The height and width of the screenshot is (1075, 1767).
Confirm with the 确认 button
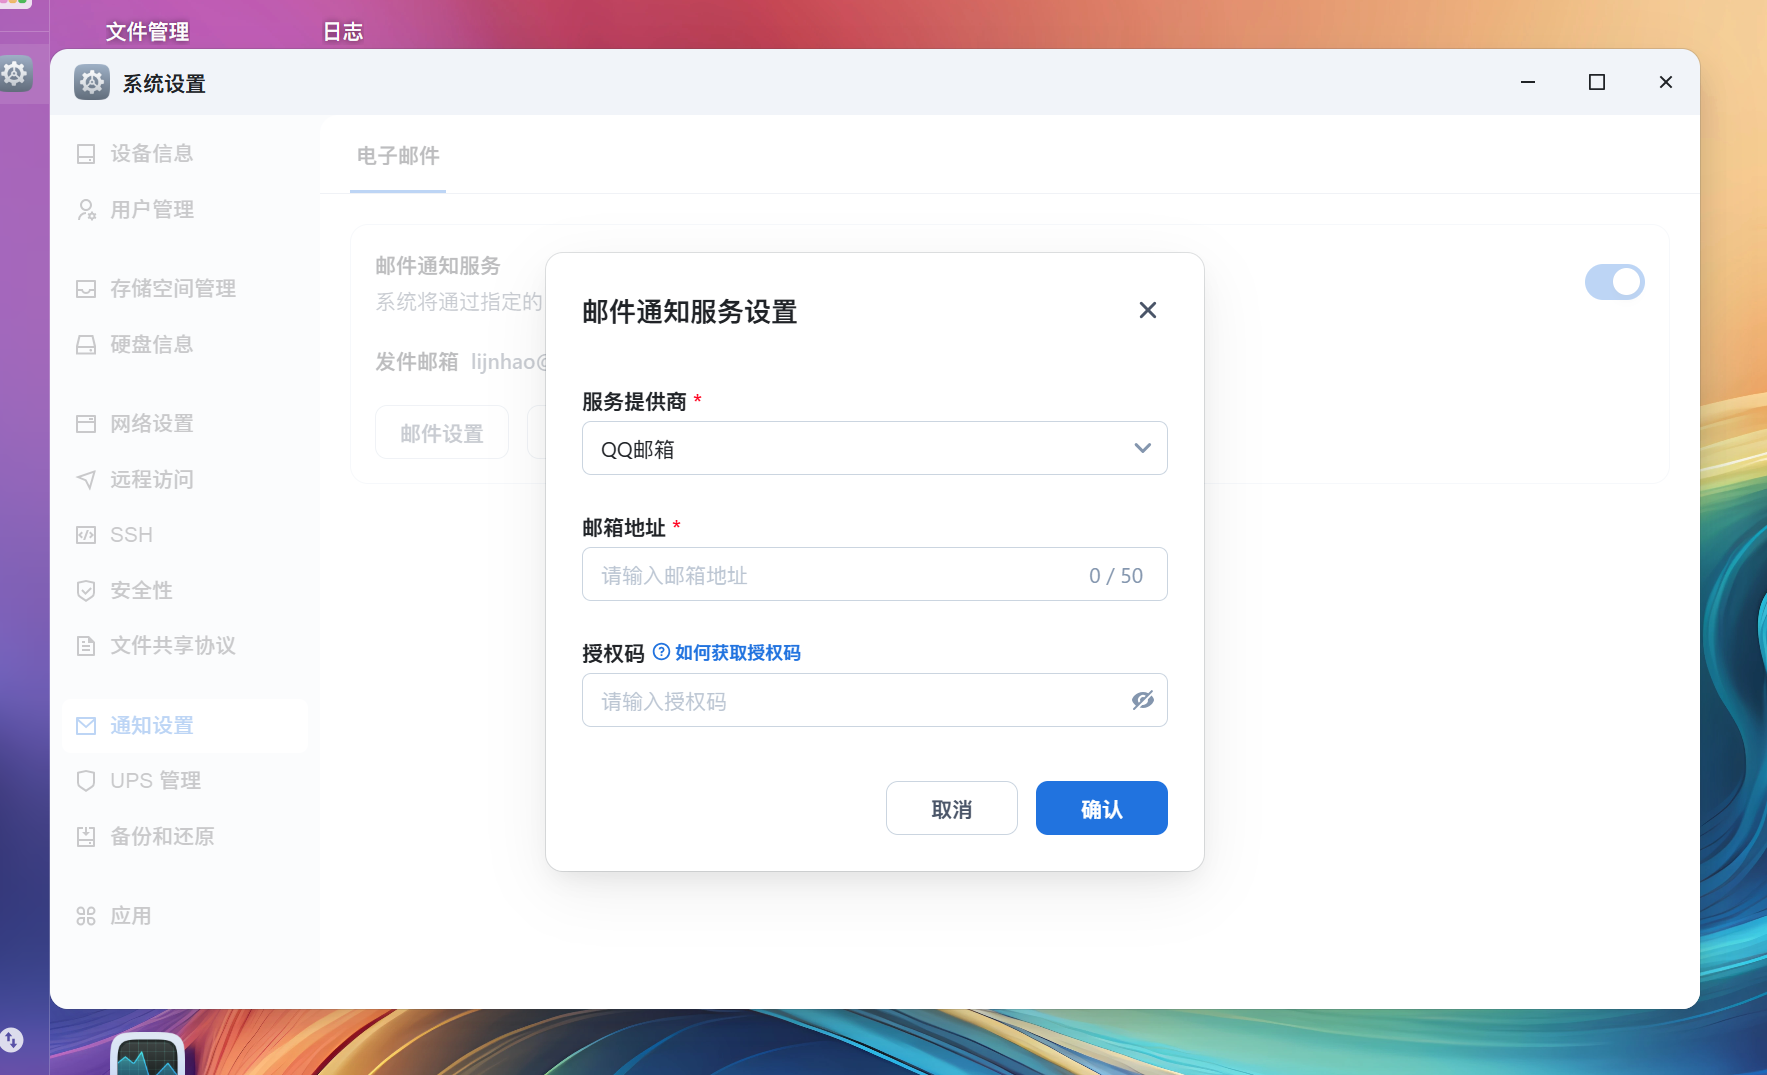(1100, 808)
